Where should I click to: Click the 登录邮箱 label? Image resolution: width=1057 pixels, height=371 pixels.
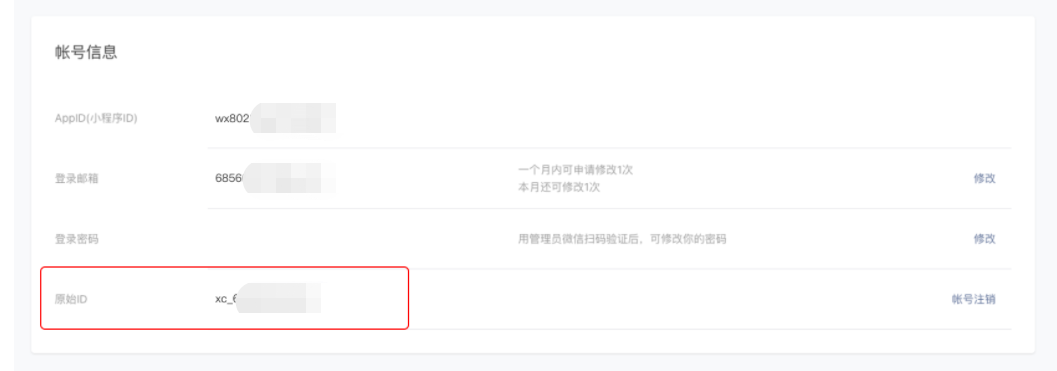click(x=77, y=179)
